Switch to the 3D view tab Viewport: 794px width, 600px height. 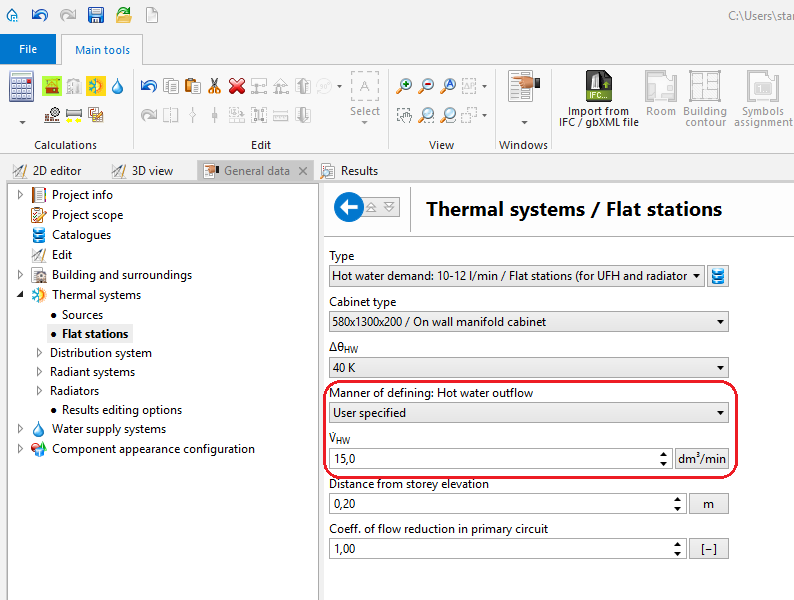click(x=151, y=171)
